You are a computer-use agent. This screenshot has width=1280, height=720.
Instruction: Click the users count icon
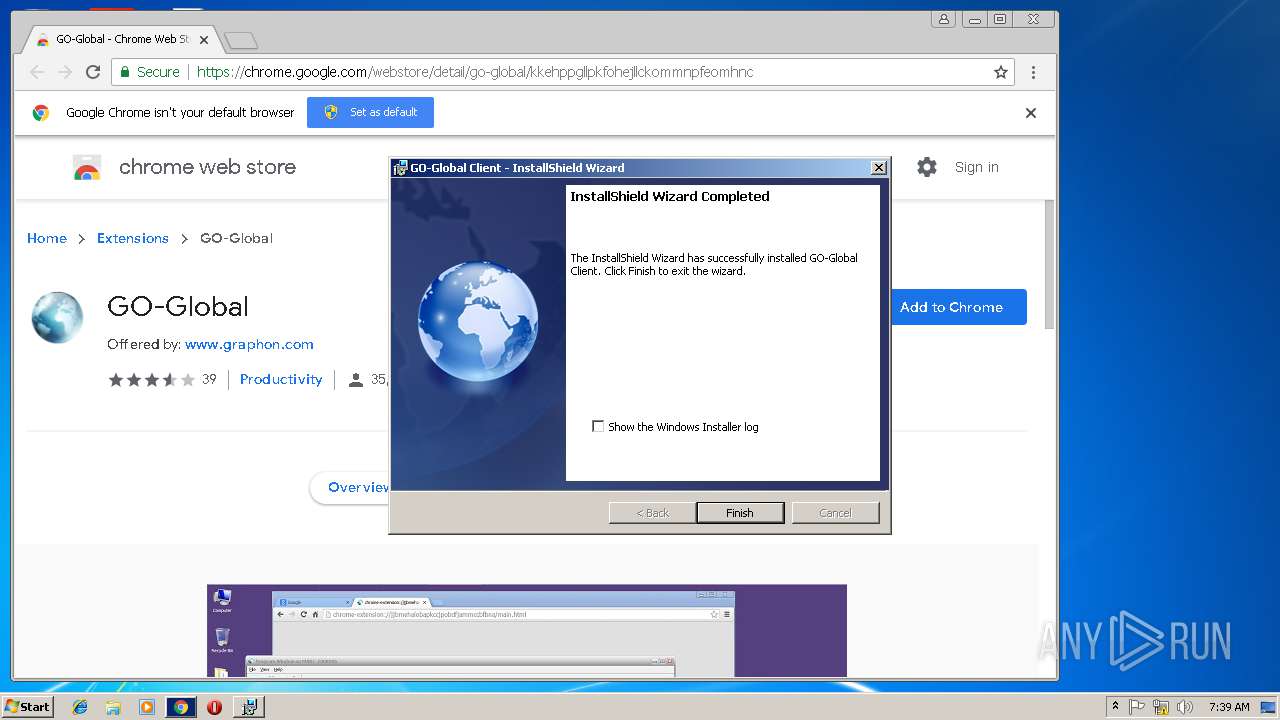pos(356,380)
